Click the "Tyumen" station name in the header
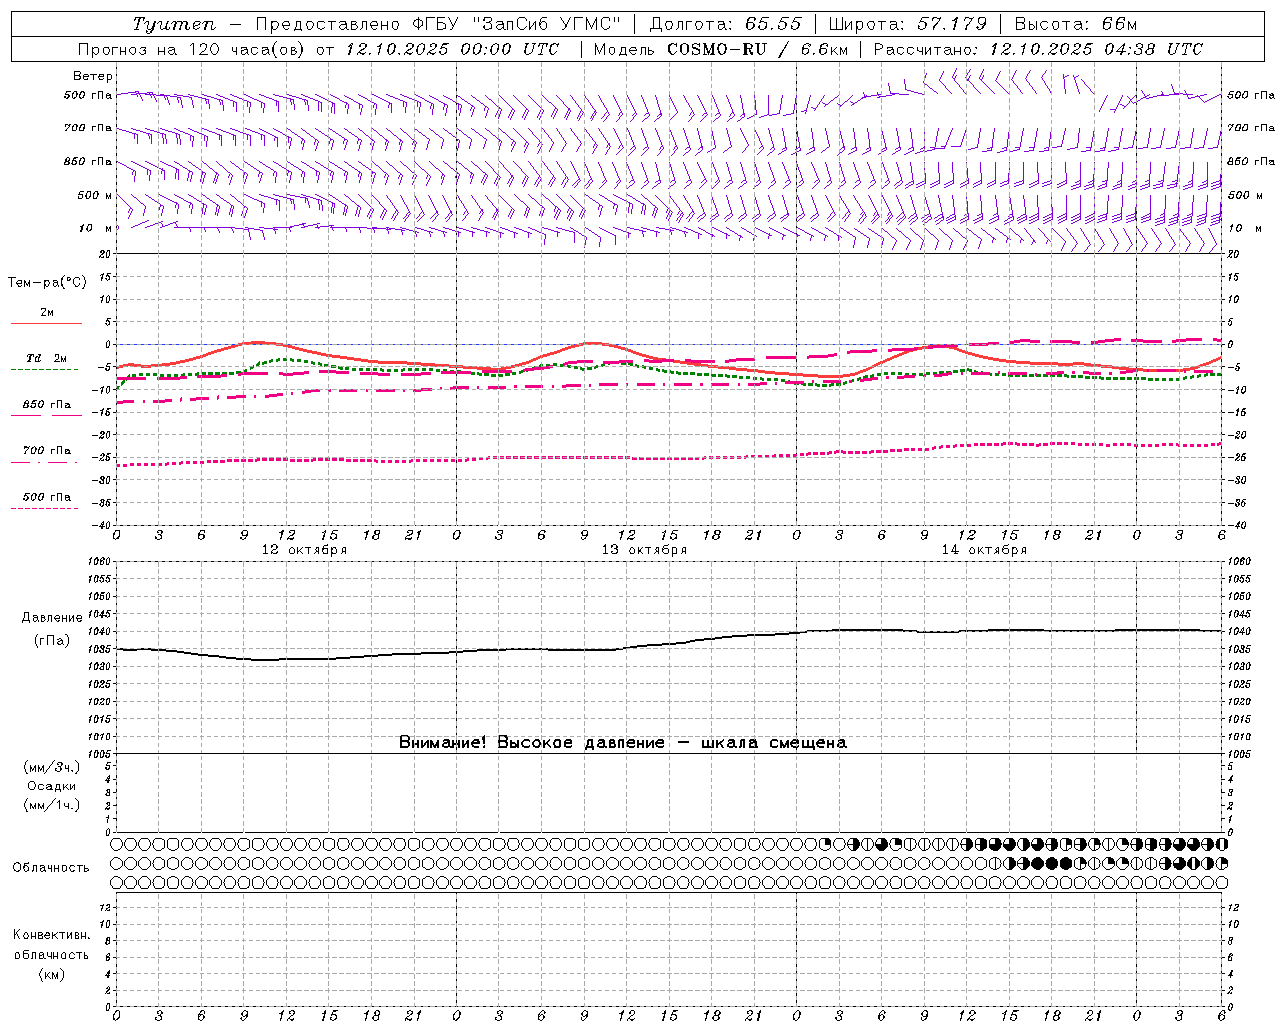 click(x=174, y=24)
